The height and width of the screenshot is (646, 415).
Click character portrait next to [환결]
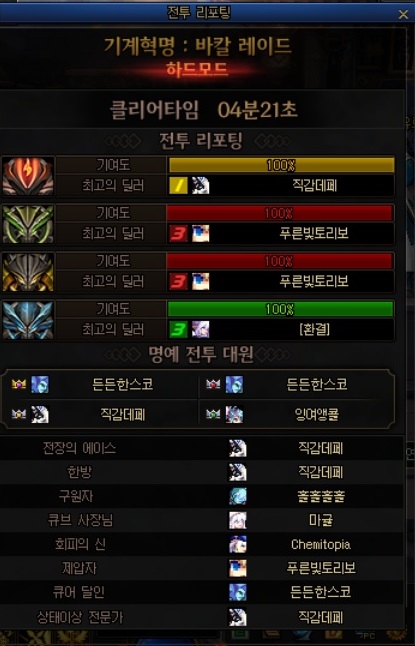click(x=201, y=330)
